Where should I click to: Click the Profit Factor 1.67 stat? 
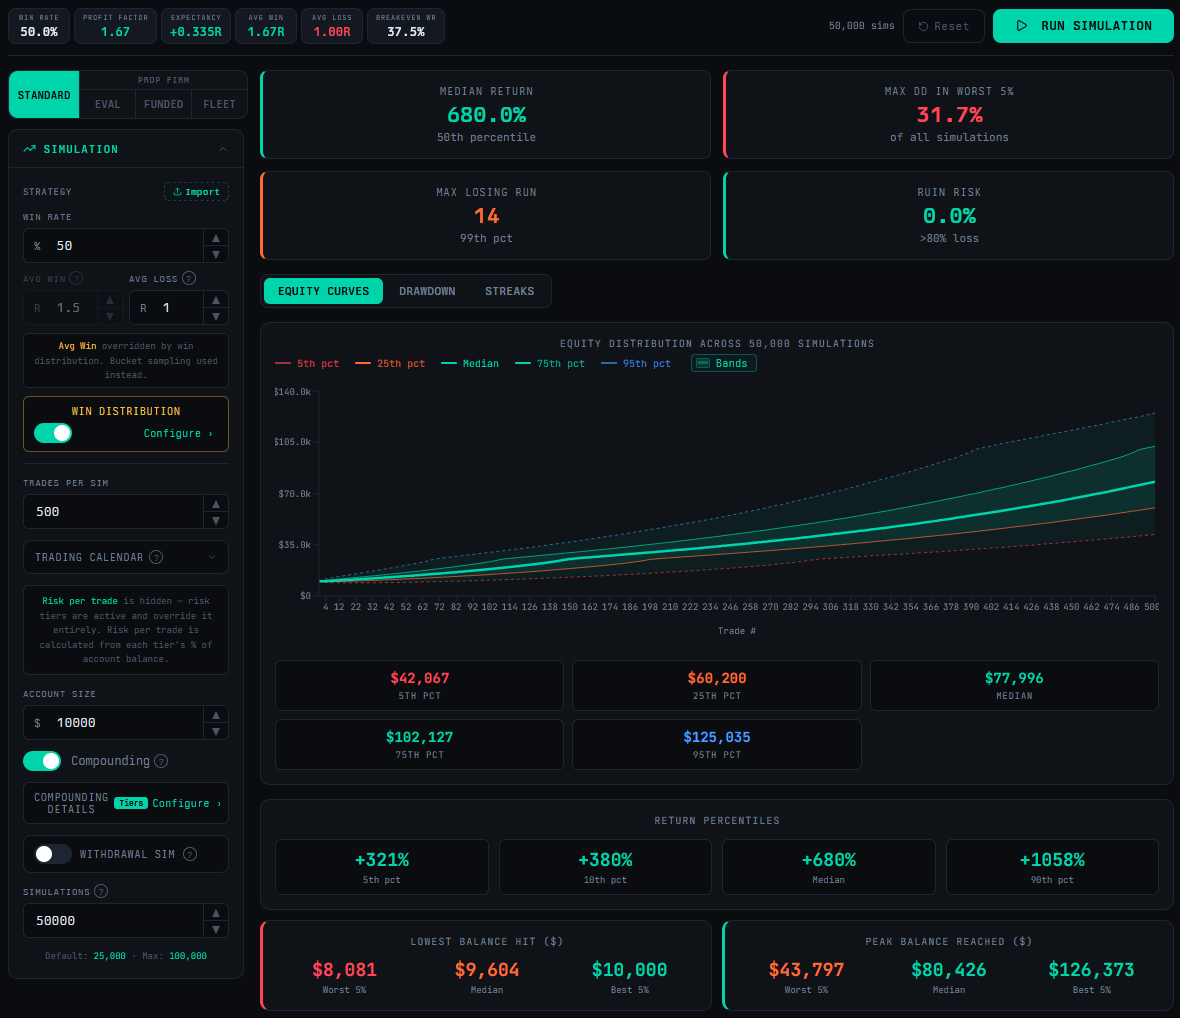tap(115, 26)
